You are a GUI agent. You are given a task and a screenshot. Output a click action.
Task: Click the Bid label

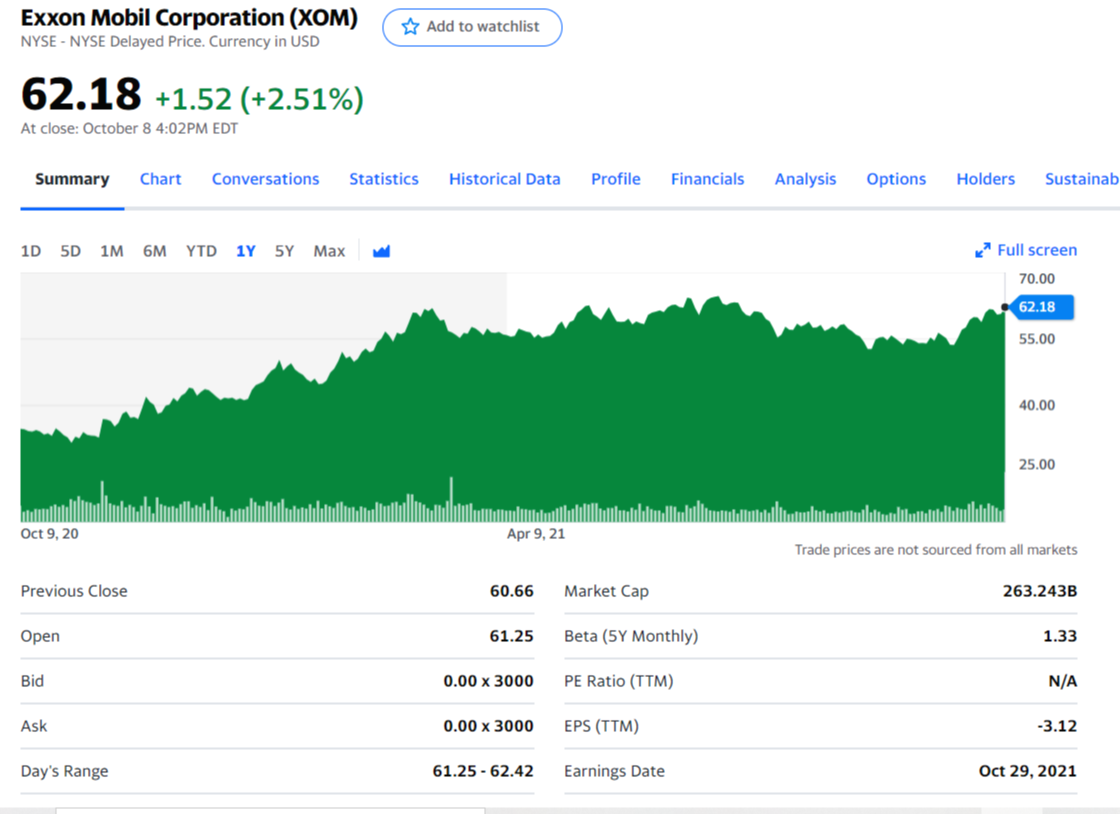point(32,681)
